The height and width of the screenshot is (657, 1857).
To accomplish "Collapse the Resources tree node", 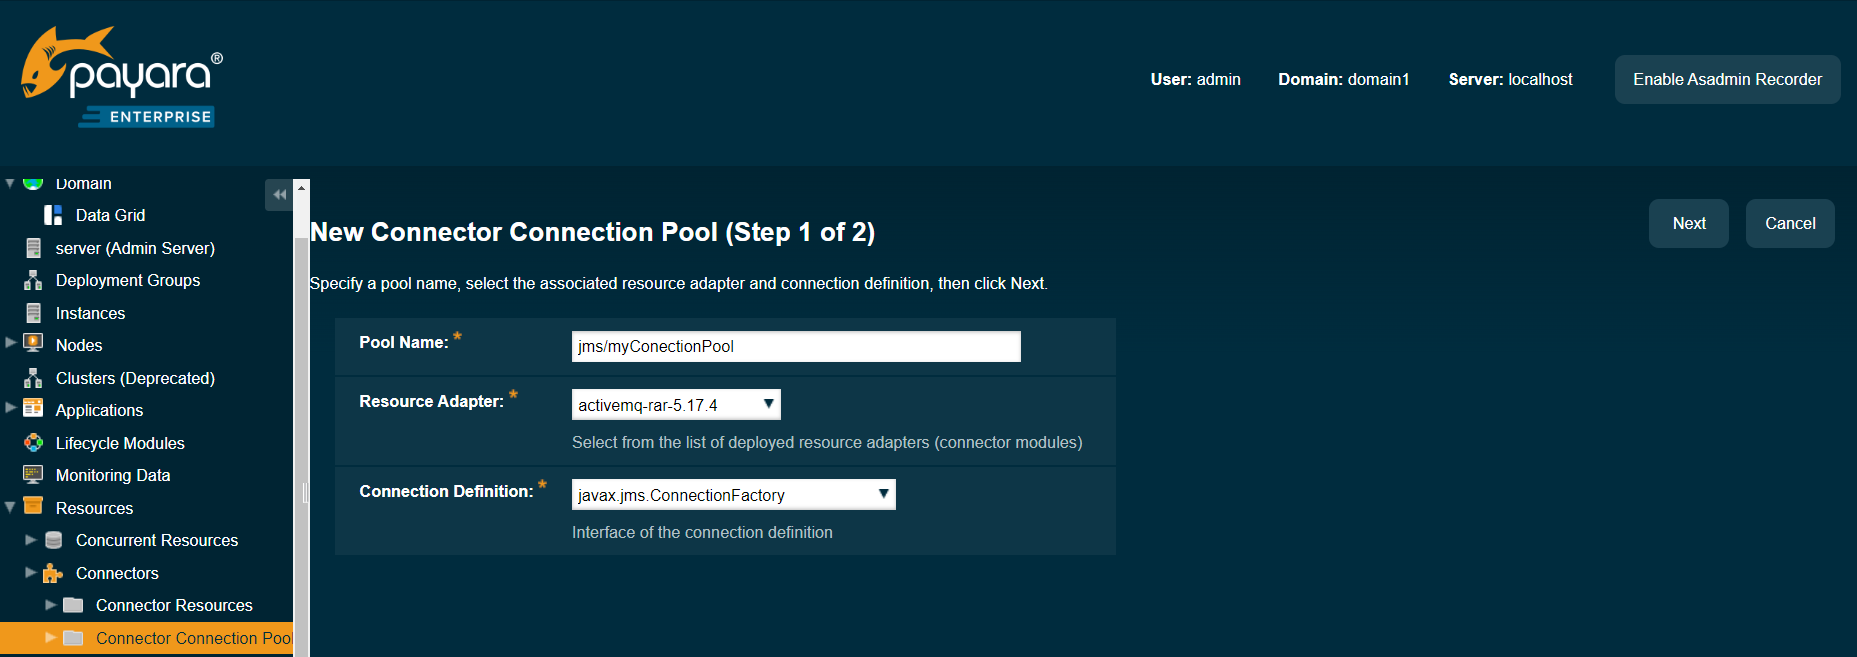I will tap(10, 507).
